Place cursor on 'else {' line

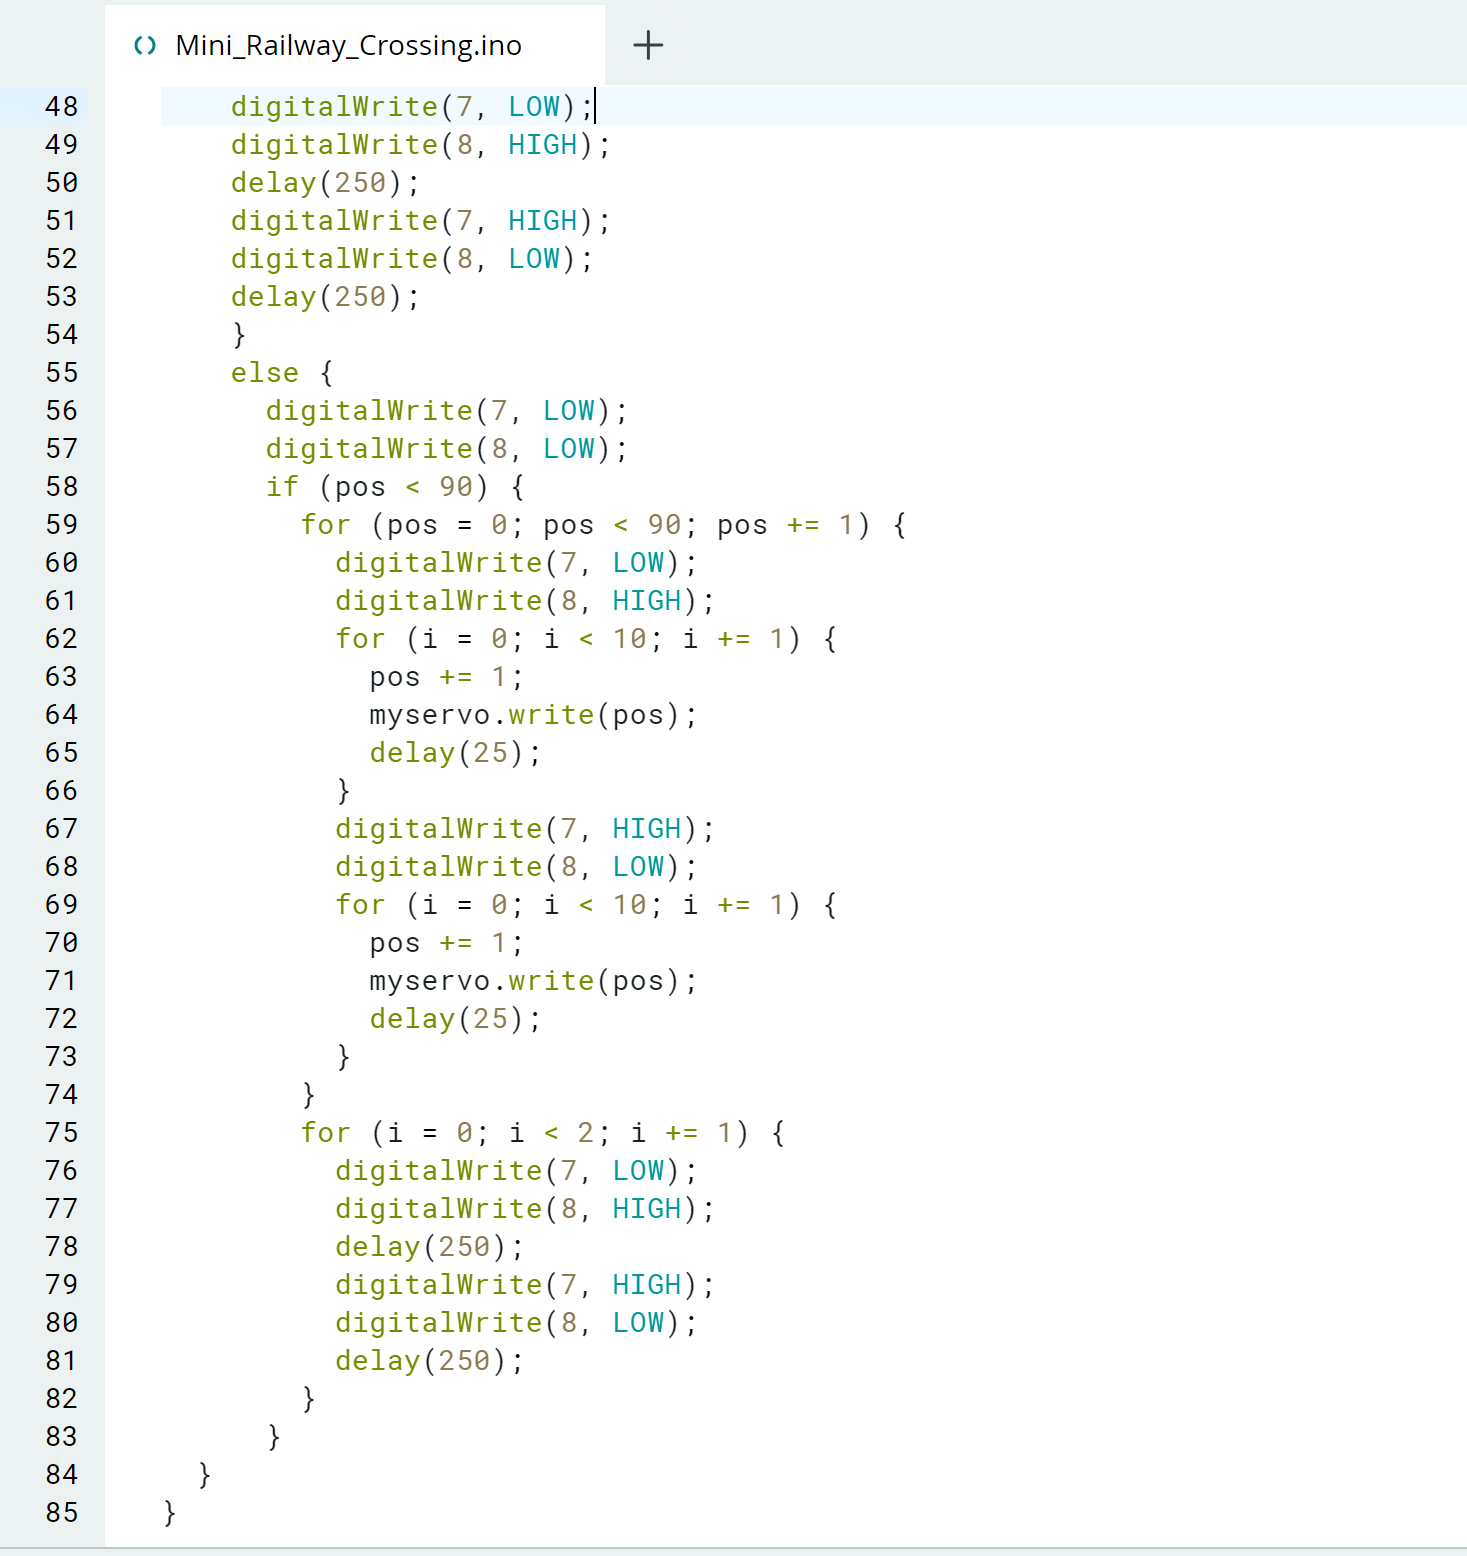pyautogui.click(x=282, y=372)
